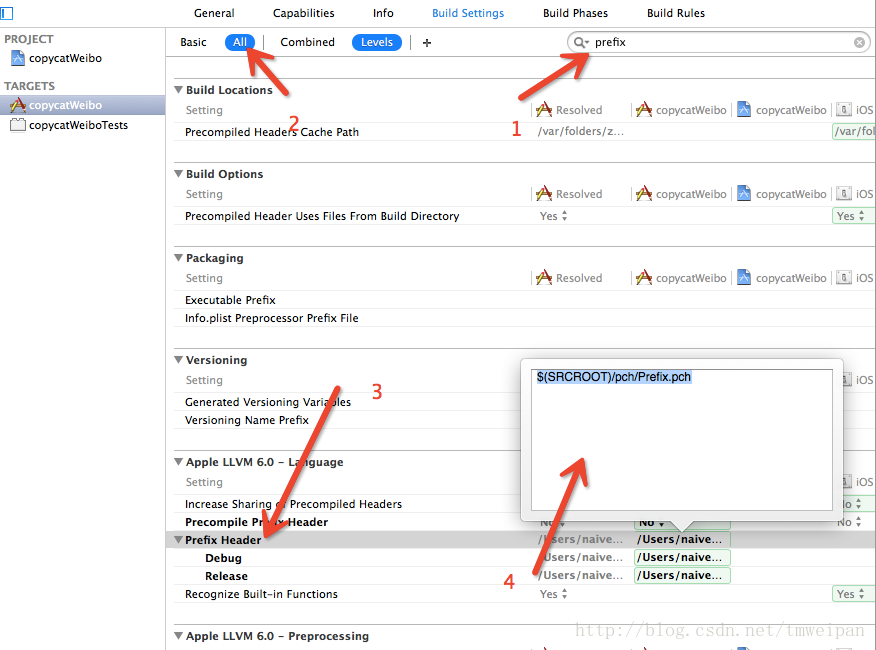Image resolution: width=876 pixels, height=650 pixels.
Task: Click copycatWeibo project column icon in Build Locations
Action: pos(744,110)
